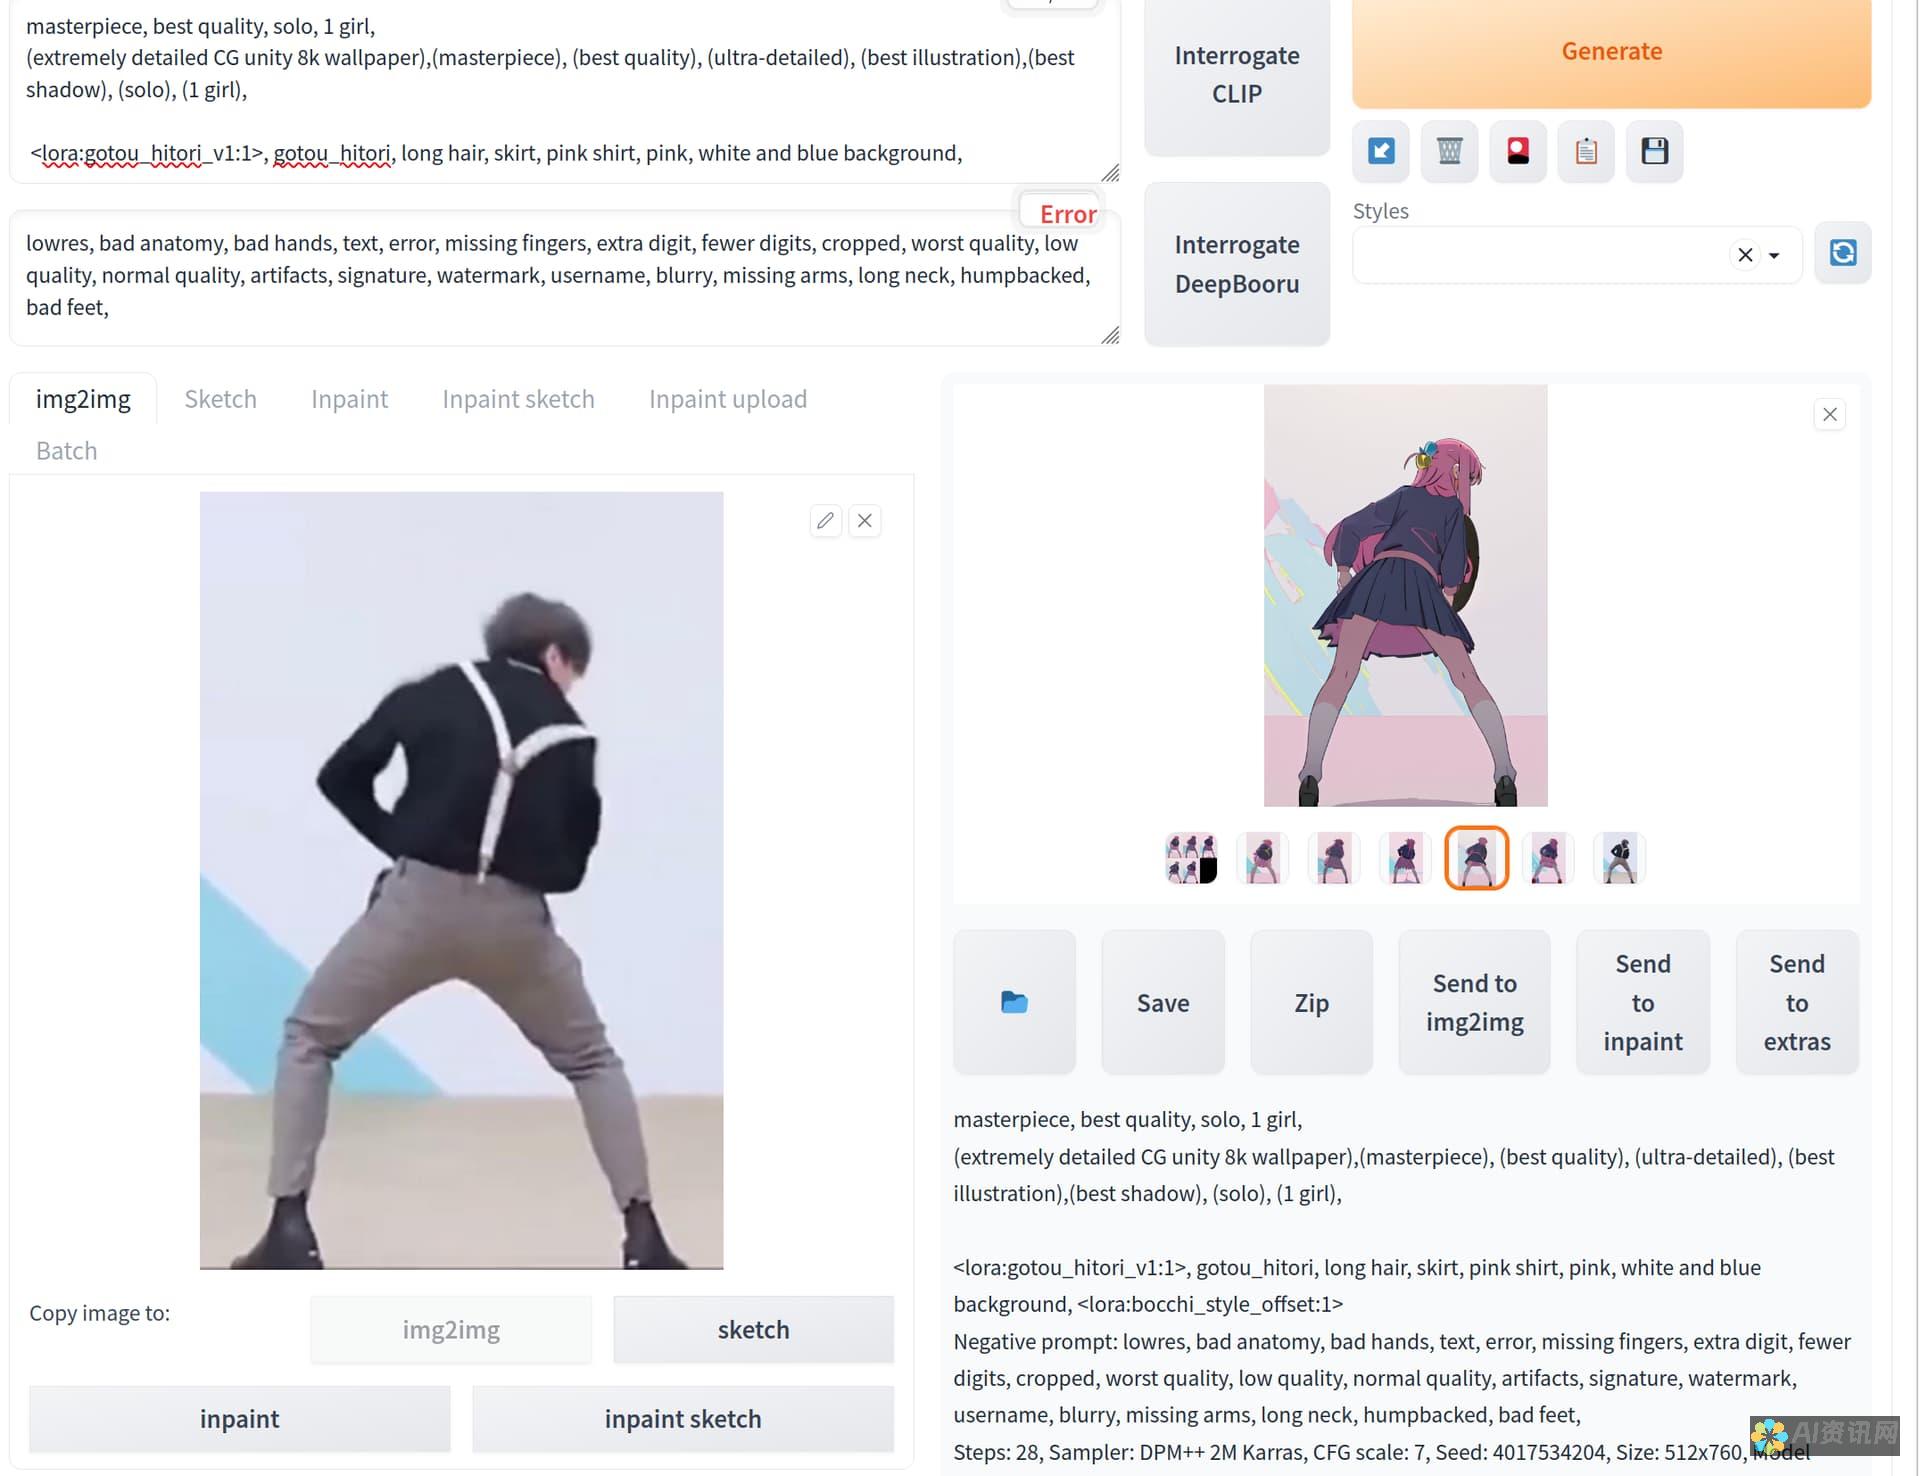Toggle the img2img copy image option
Viewport: 1920px width, 1476px height.
(451, 1329)
